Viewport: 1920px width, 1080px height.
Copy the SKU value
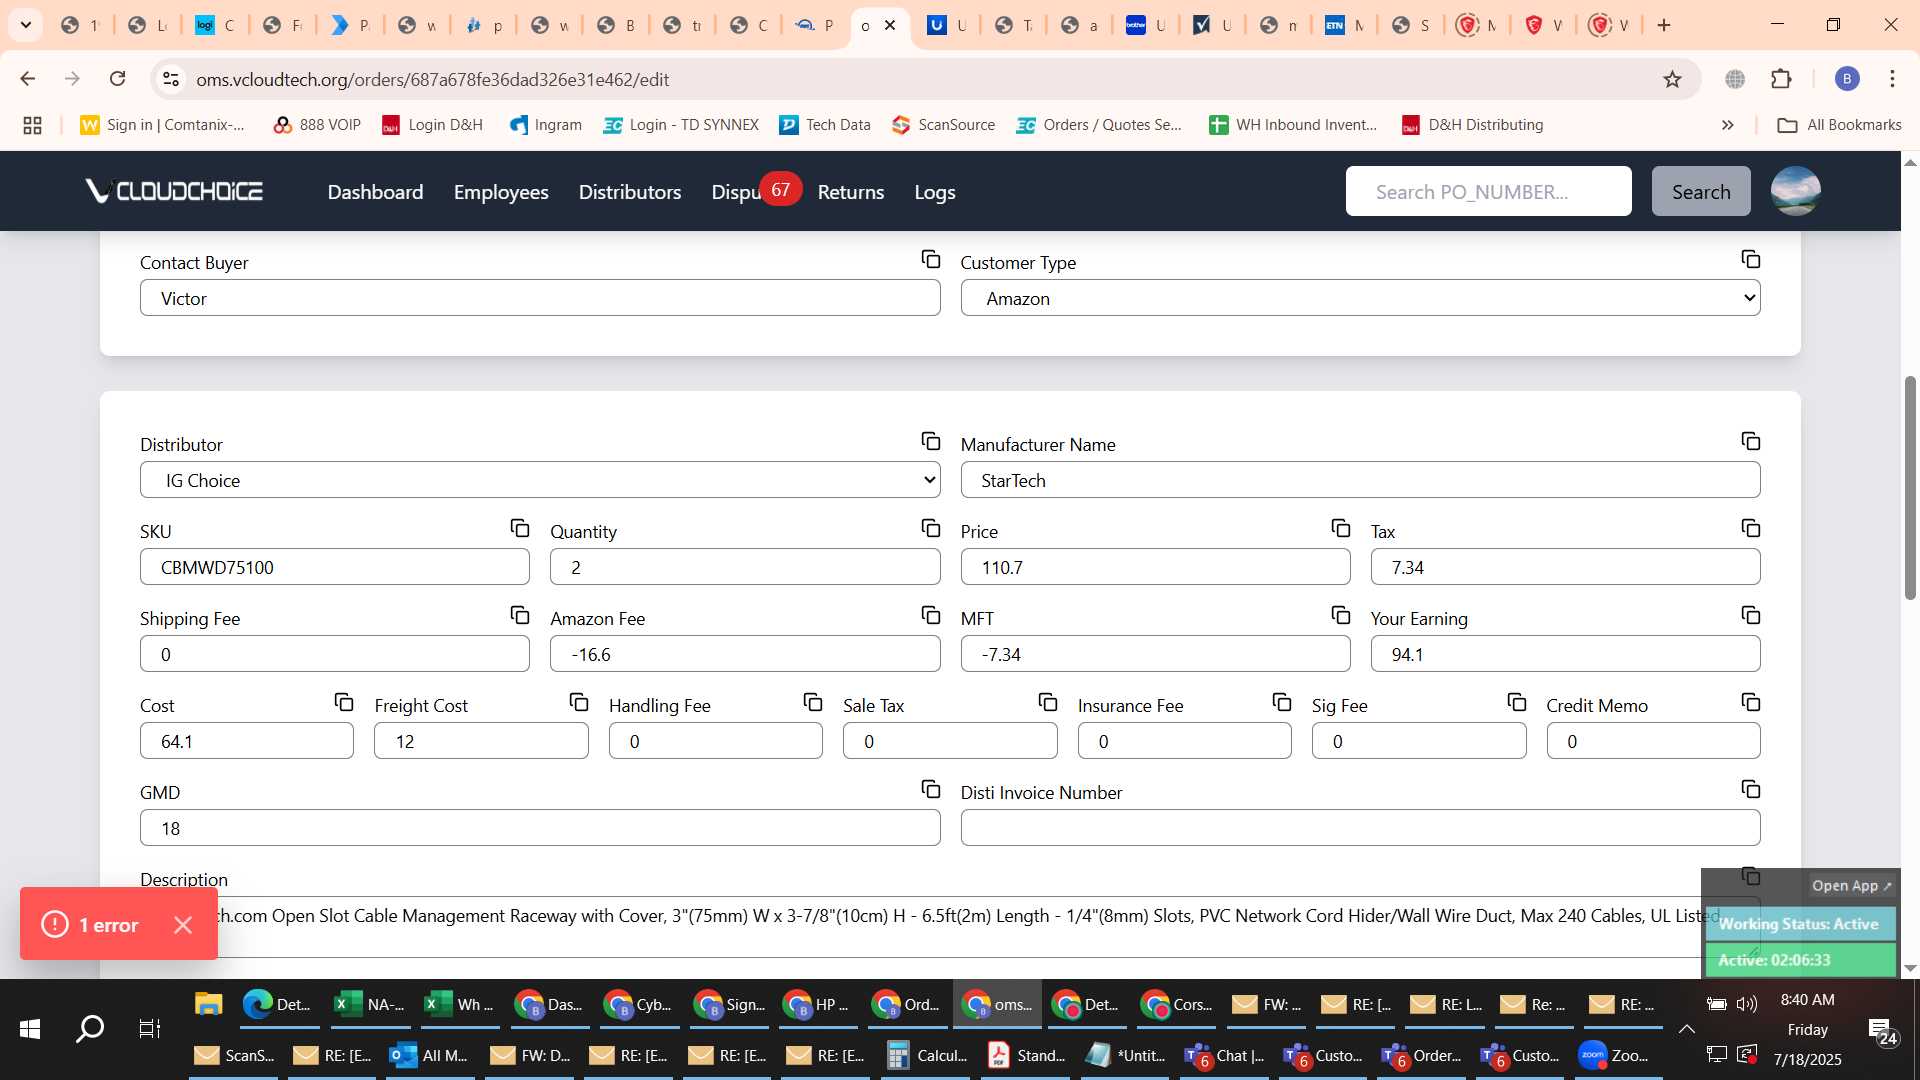(x=520, y=529)
